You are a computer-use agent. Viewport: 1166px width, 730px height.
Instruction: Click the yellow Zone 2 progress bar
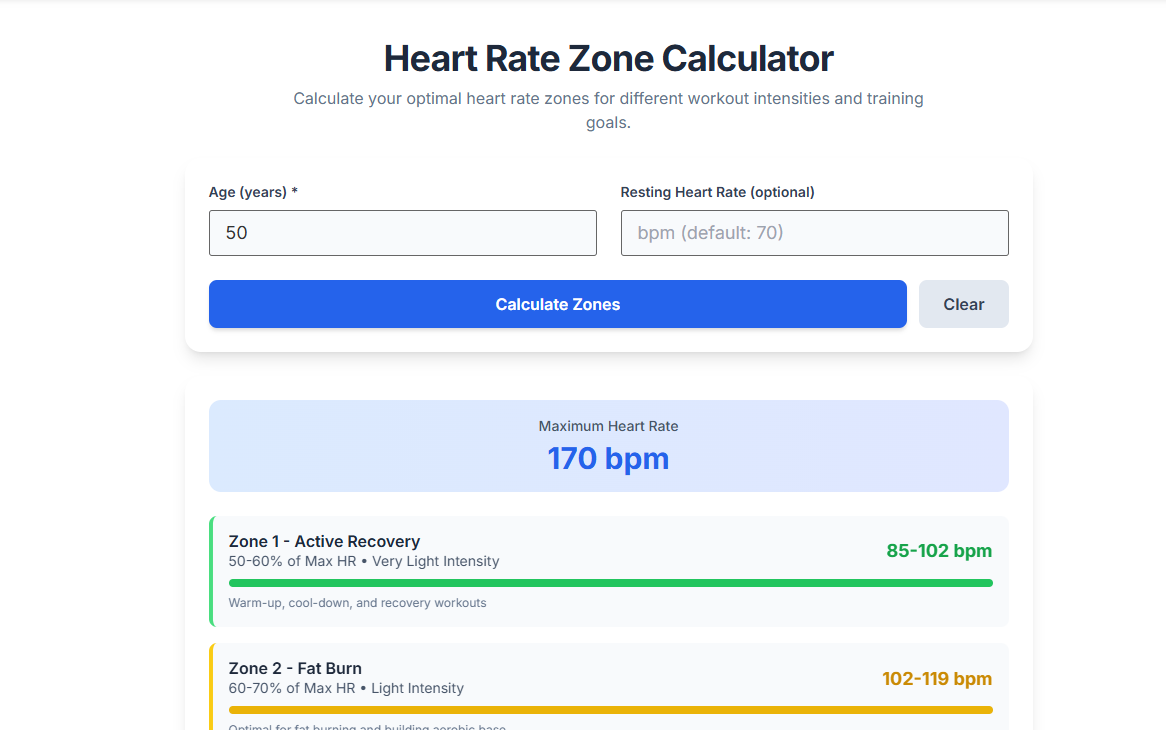(610, 709)
